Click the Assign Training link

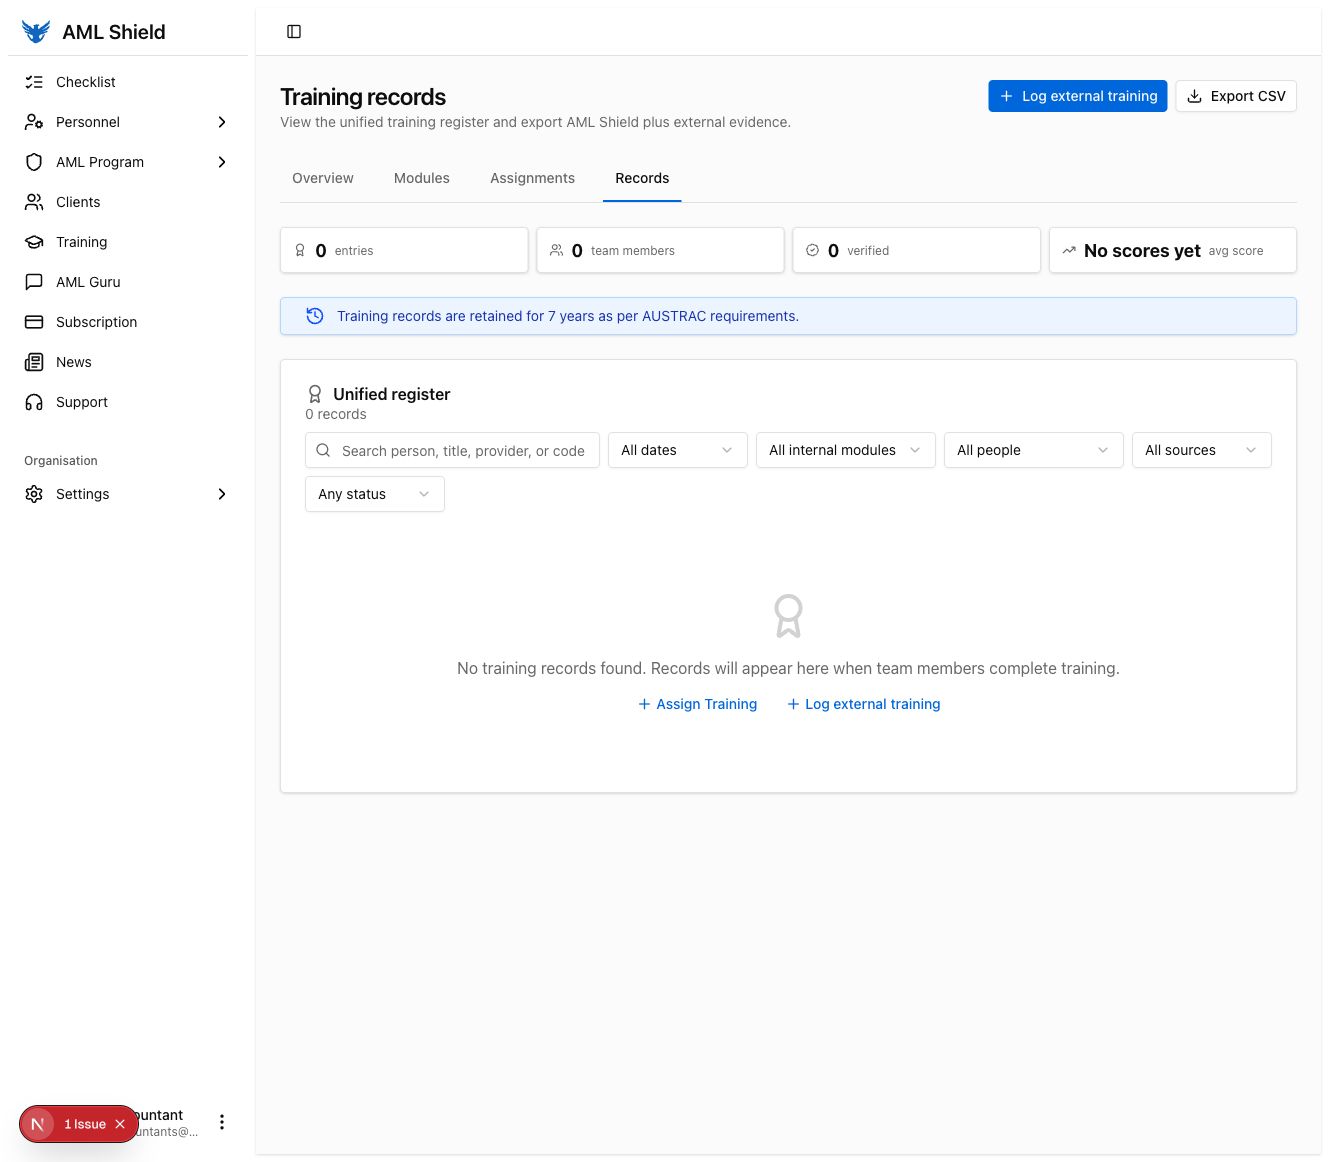tap(697, 704)
